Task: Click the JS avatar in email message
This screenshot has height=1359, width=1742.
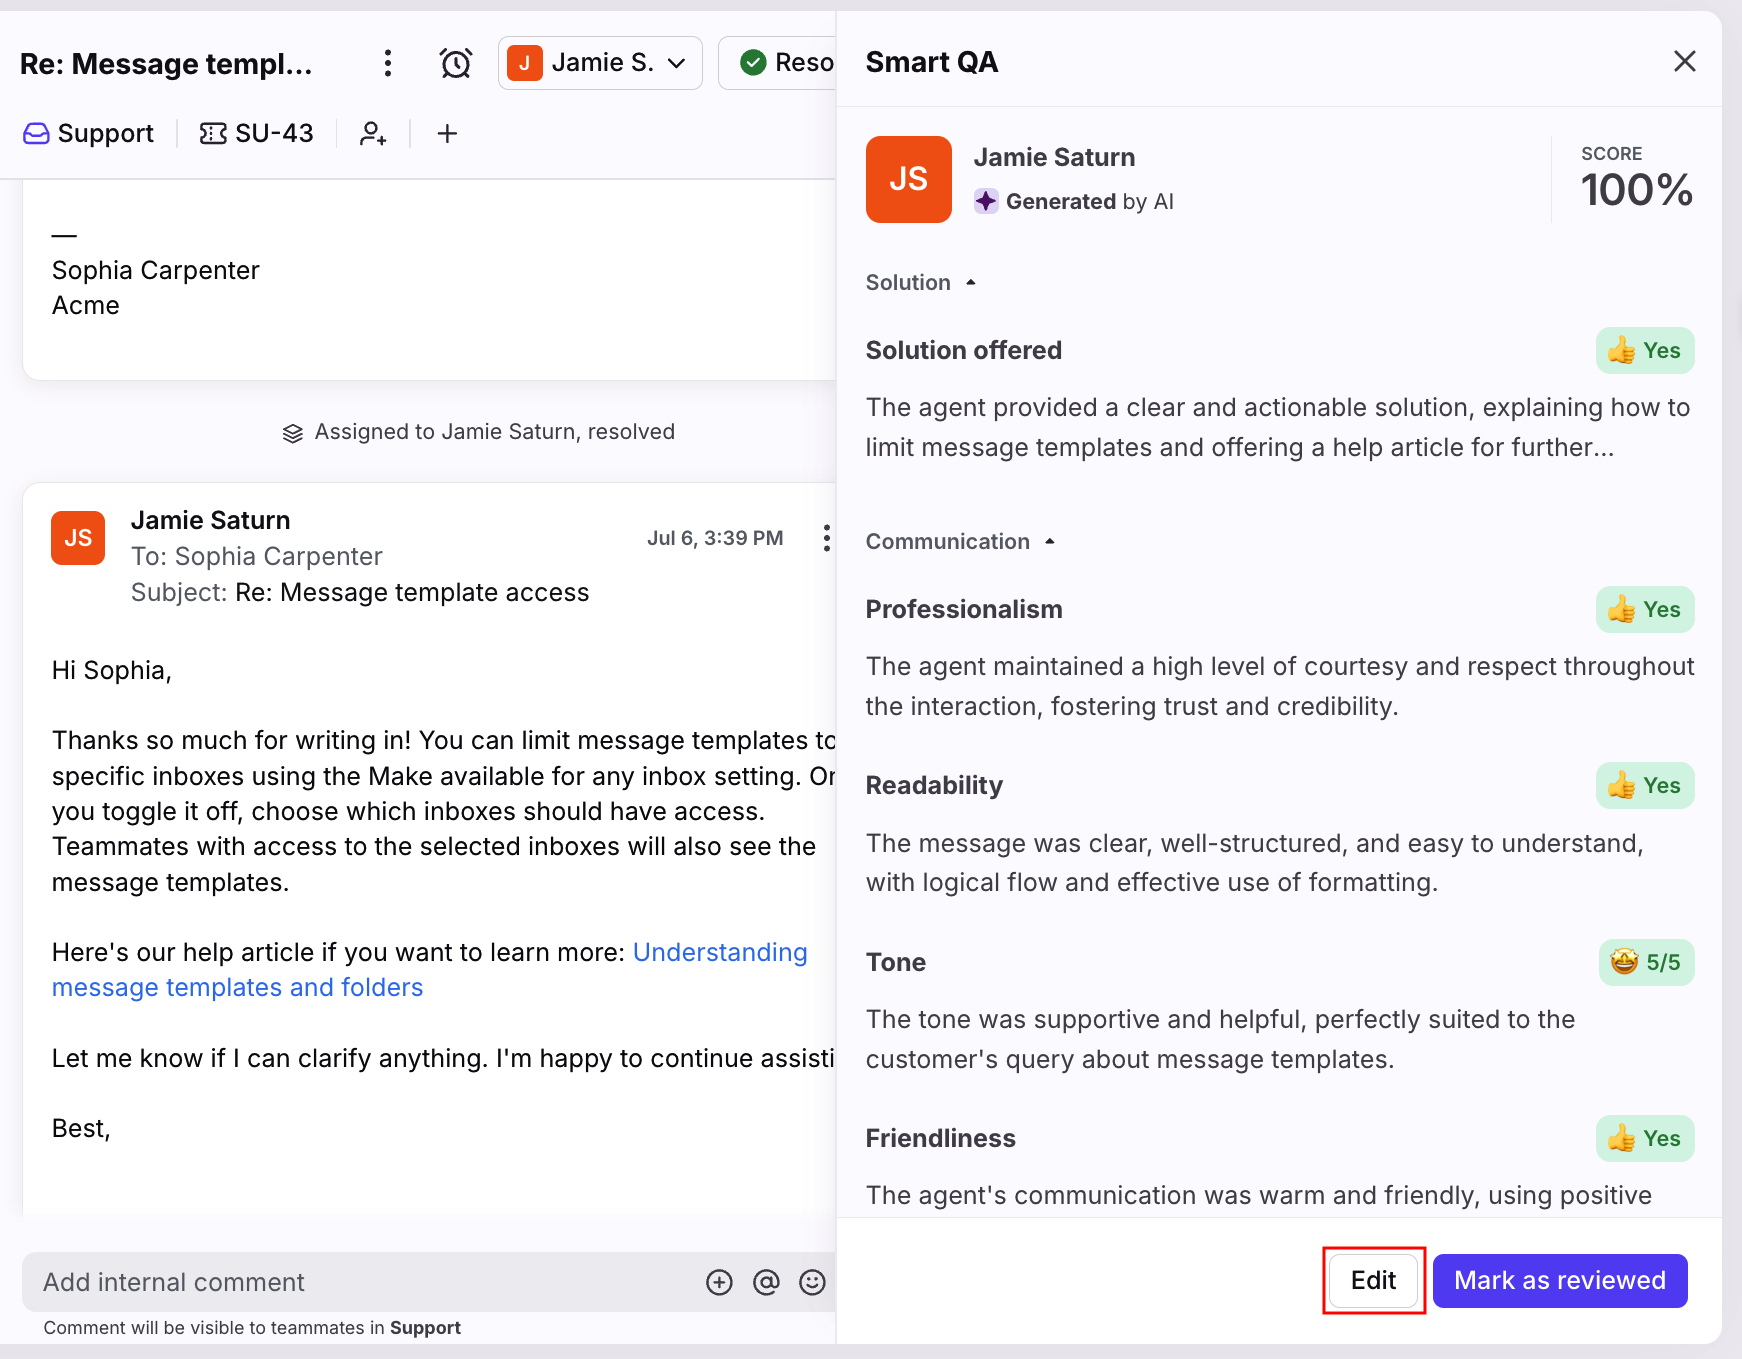Action: point(78,538)
